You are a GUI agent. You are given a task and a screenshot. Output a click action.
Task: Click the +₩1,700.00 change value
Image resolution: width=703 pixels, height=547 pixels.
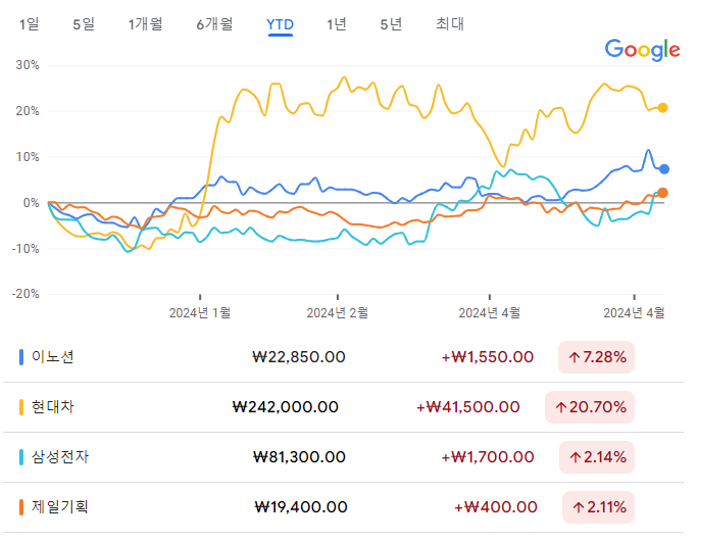click(x=488, y=457)
